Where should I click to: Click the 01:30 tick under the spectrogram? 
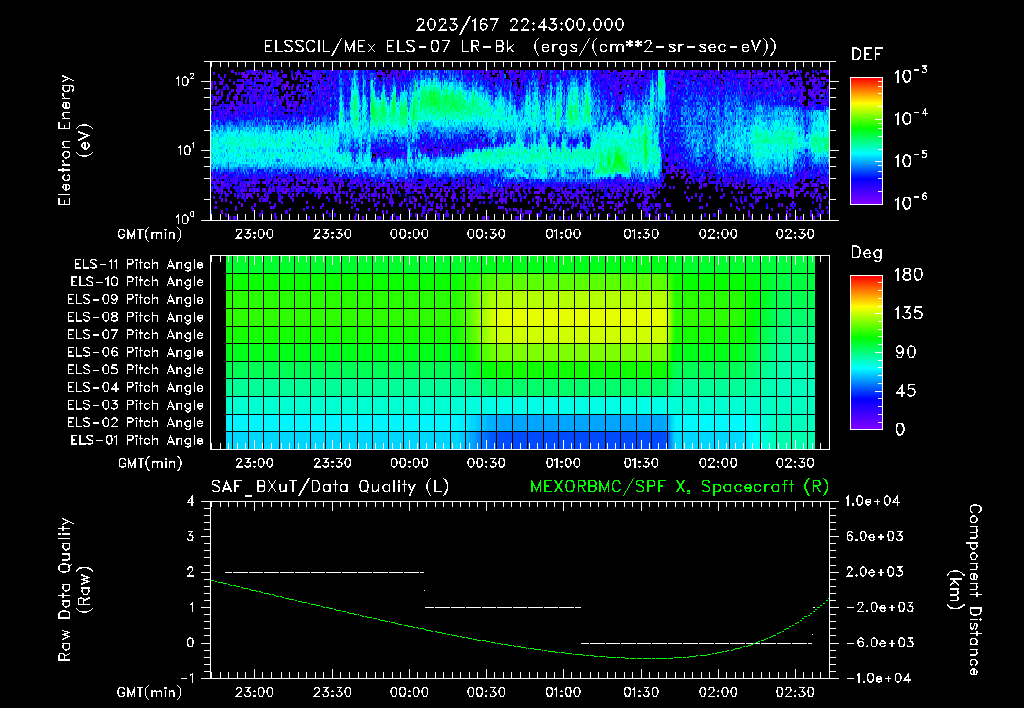641,234
